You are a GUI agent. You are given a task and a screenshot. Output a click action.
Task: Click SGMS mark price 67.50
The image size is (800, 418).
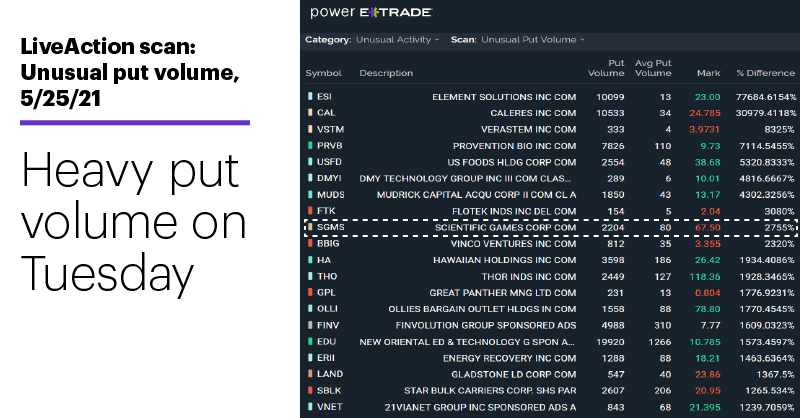coord(708,228)
